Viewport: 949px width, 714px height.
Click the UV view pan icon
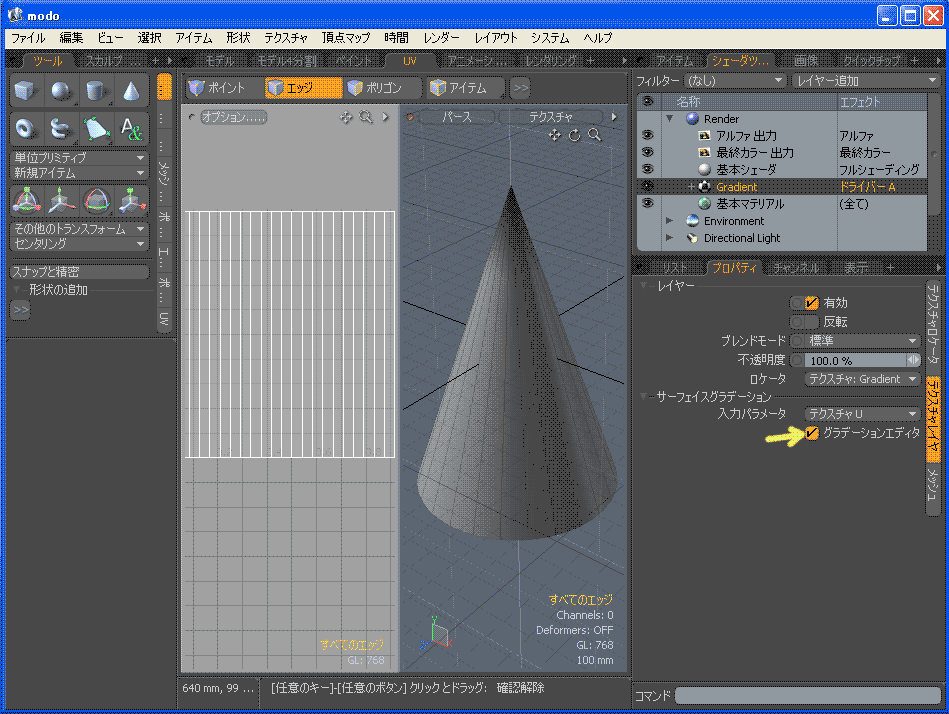[x=346, y=117]
